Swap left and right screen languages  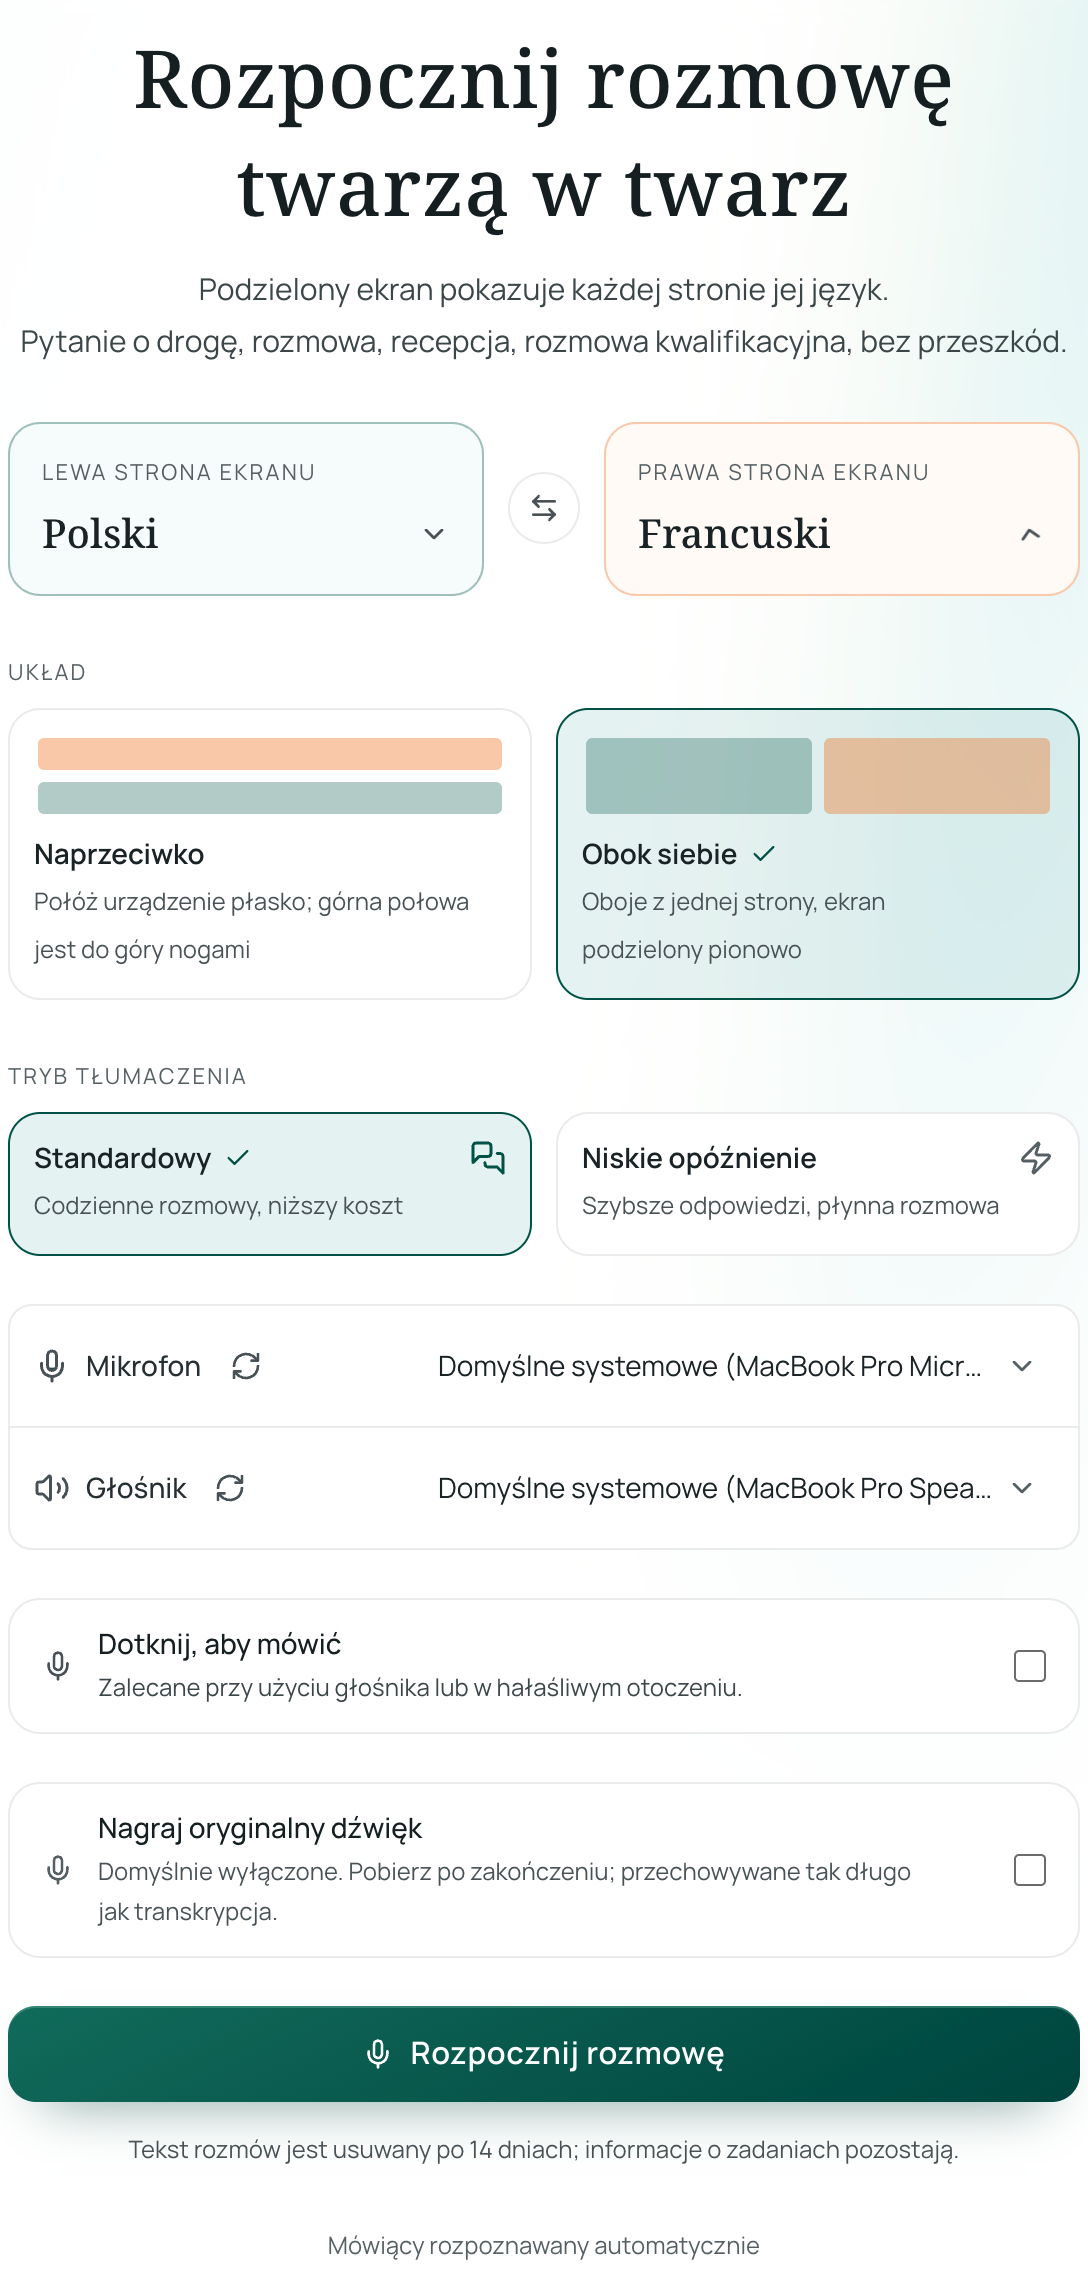[x=544, y=508]
